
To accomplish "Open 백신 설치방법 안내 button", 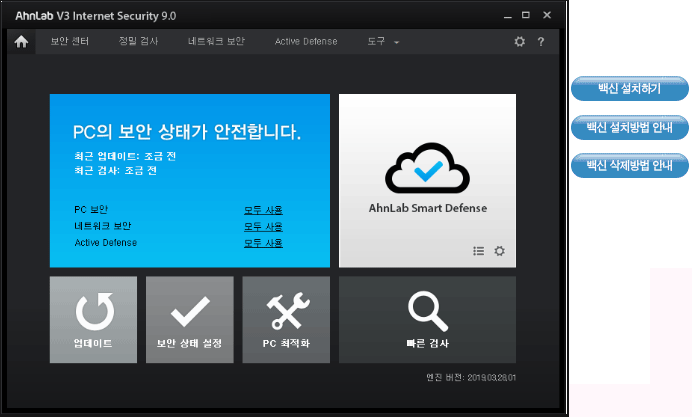I will [630, 128].
